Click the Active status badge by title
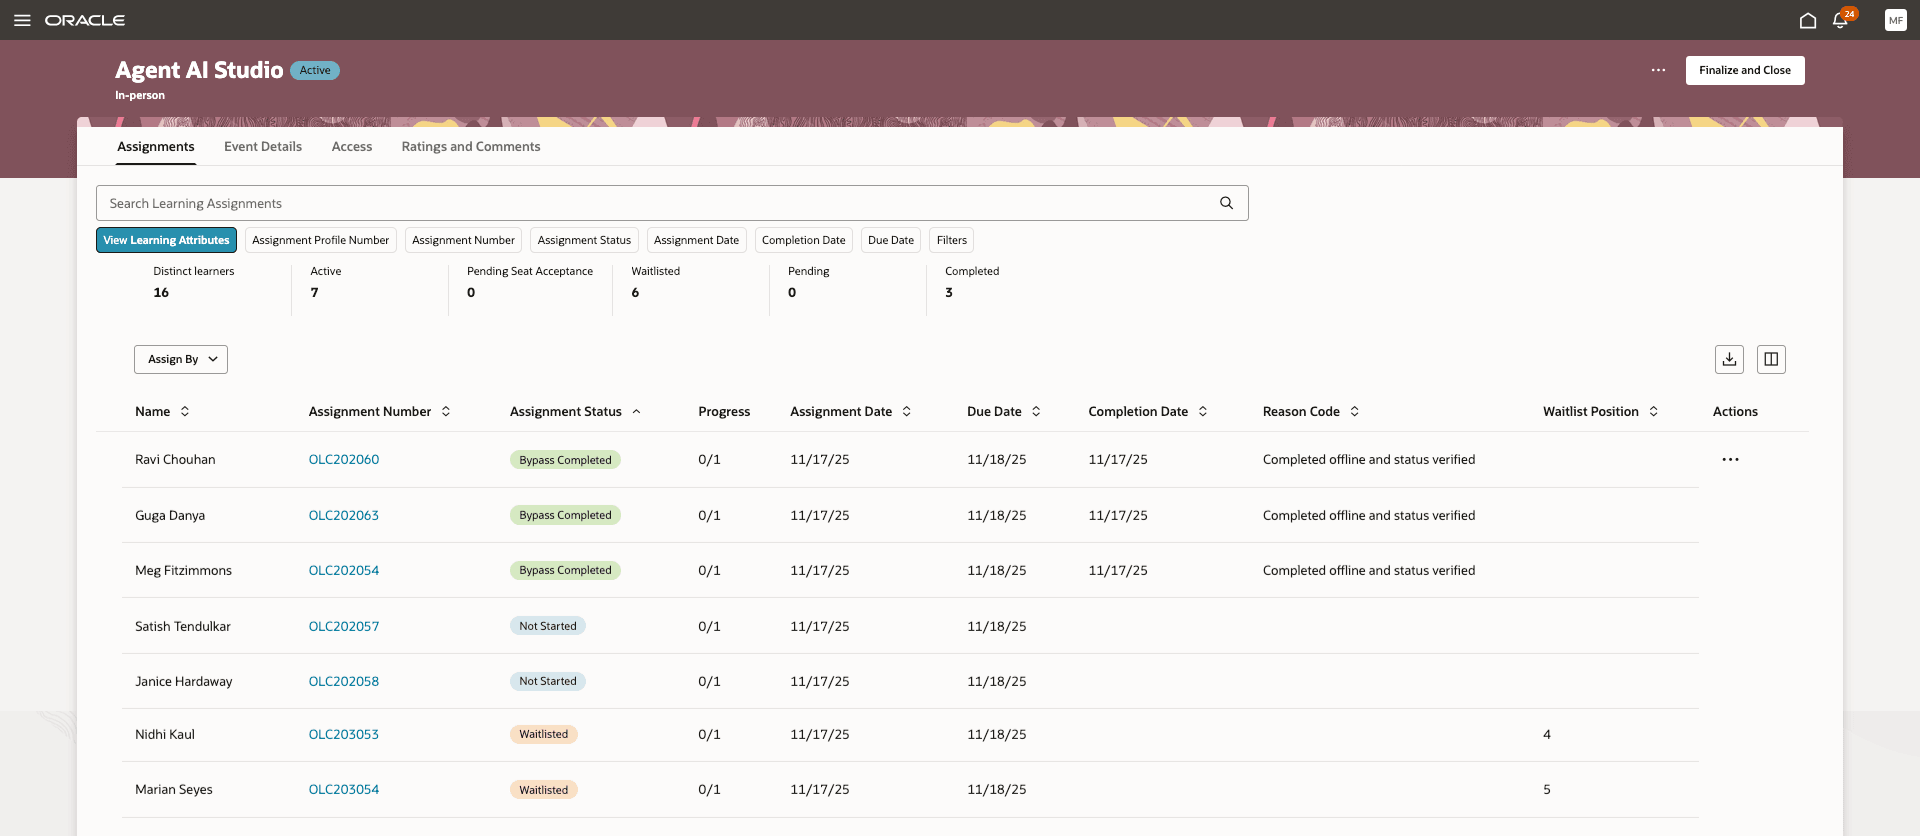This screenshot has width=1920, height=836. tap(315, 70)
